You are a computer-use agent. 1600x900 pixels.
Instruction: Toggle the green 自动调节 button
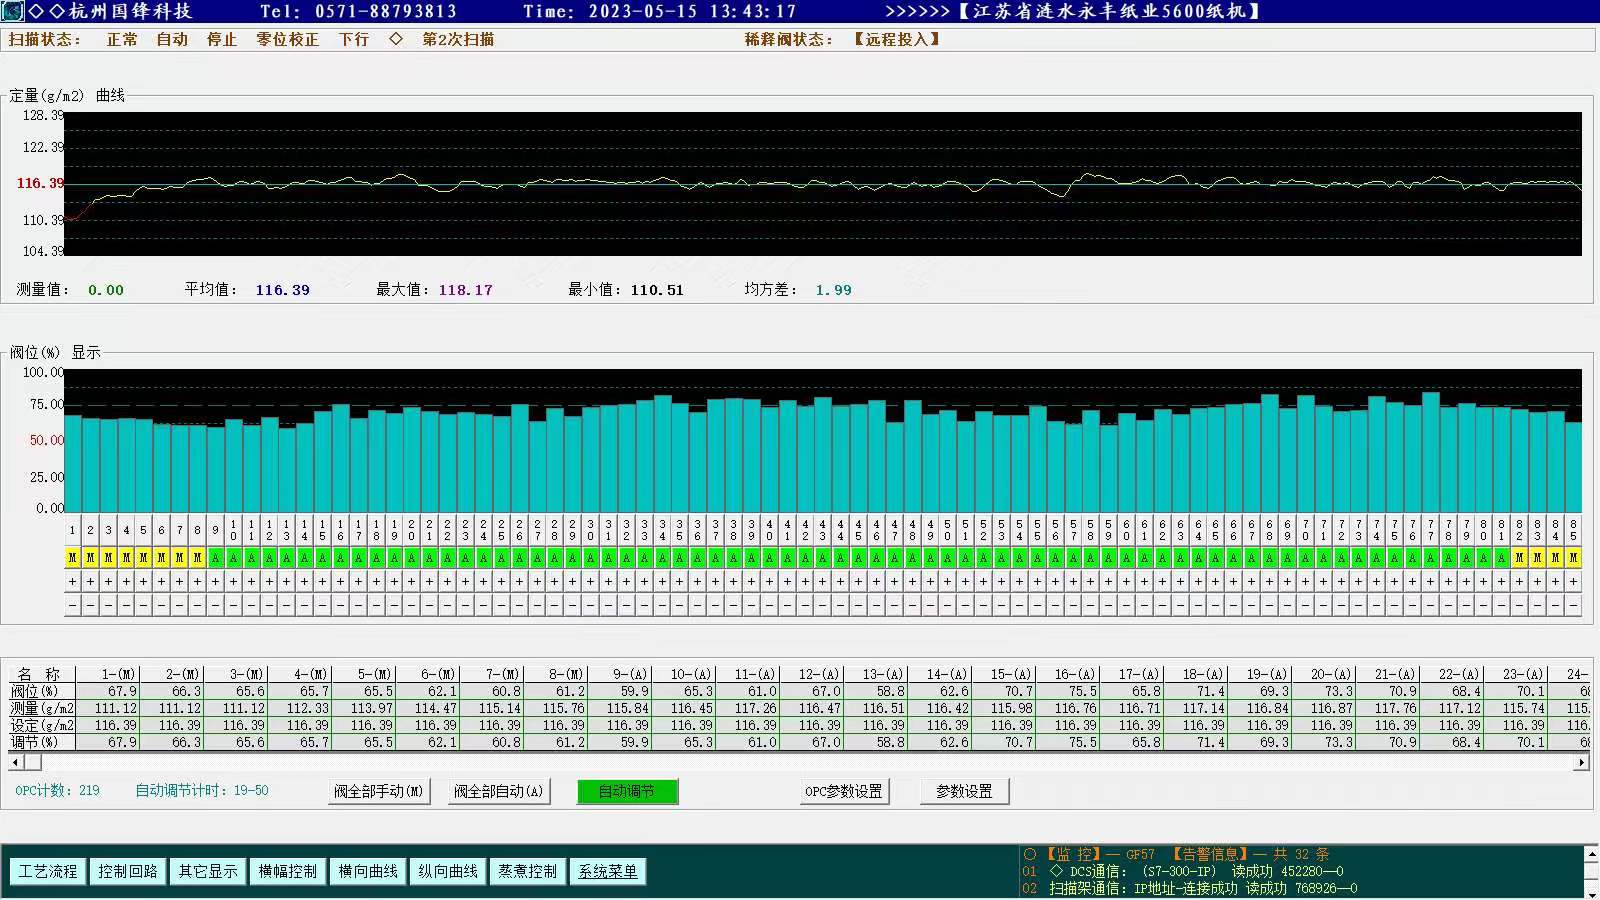click(627, 791)
